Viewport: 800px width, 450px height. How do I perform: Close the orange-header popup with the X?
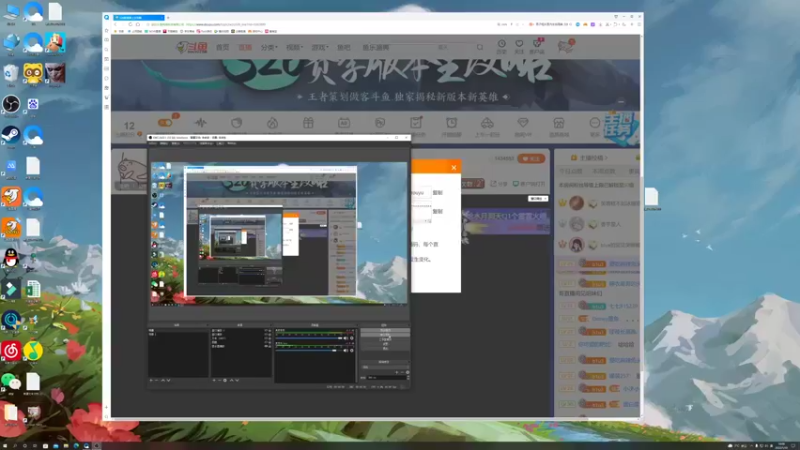point(454,167)
